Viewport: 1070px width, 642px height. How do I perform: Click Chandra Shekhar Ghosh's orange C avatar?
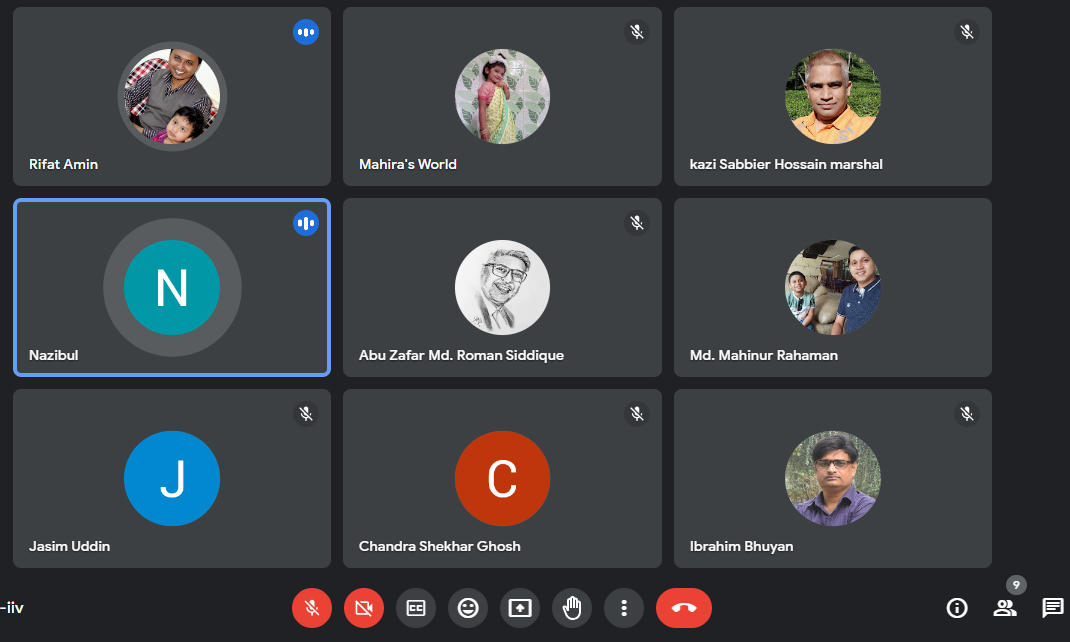point(502,479)
